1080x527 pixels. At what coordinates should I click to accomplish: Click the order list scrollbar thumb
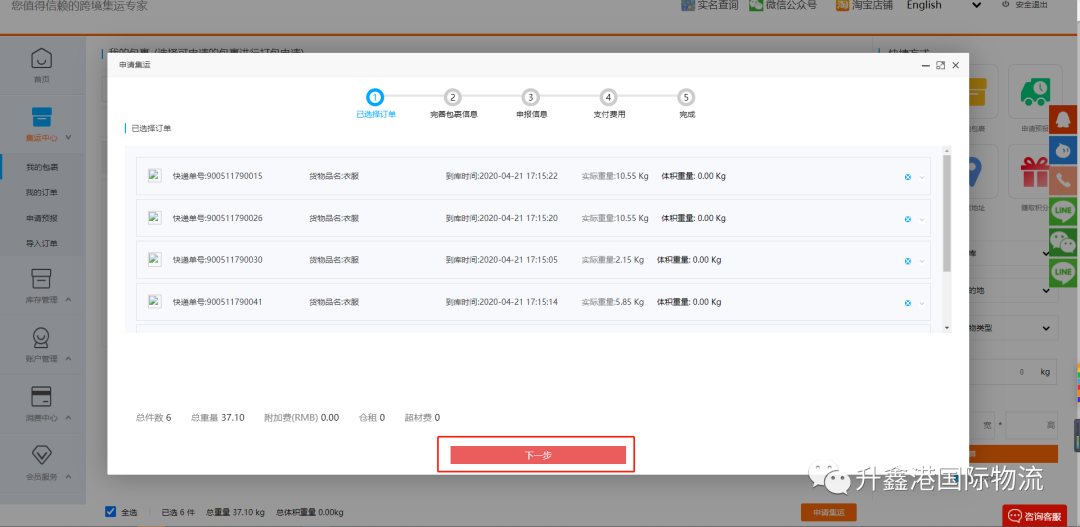click(x=947, y=212)
